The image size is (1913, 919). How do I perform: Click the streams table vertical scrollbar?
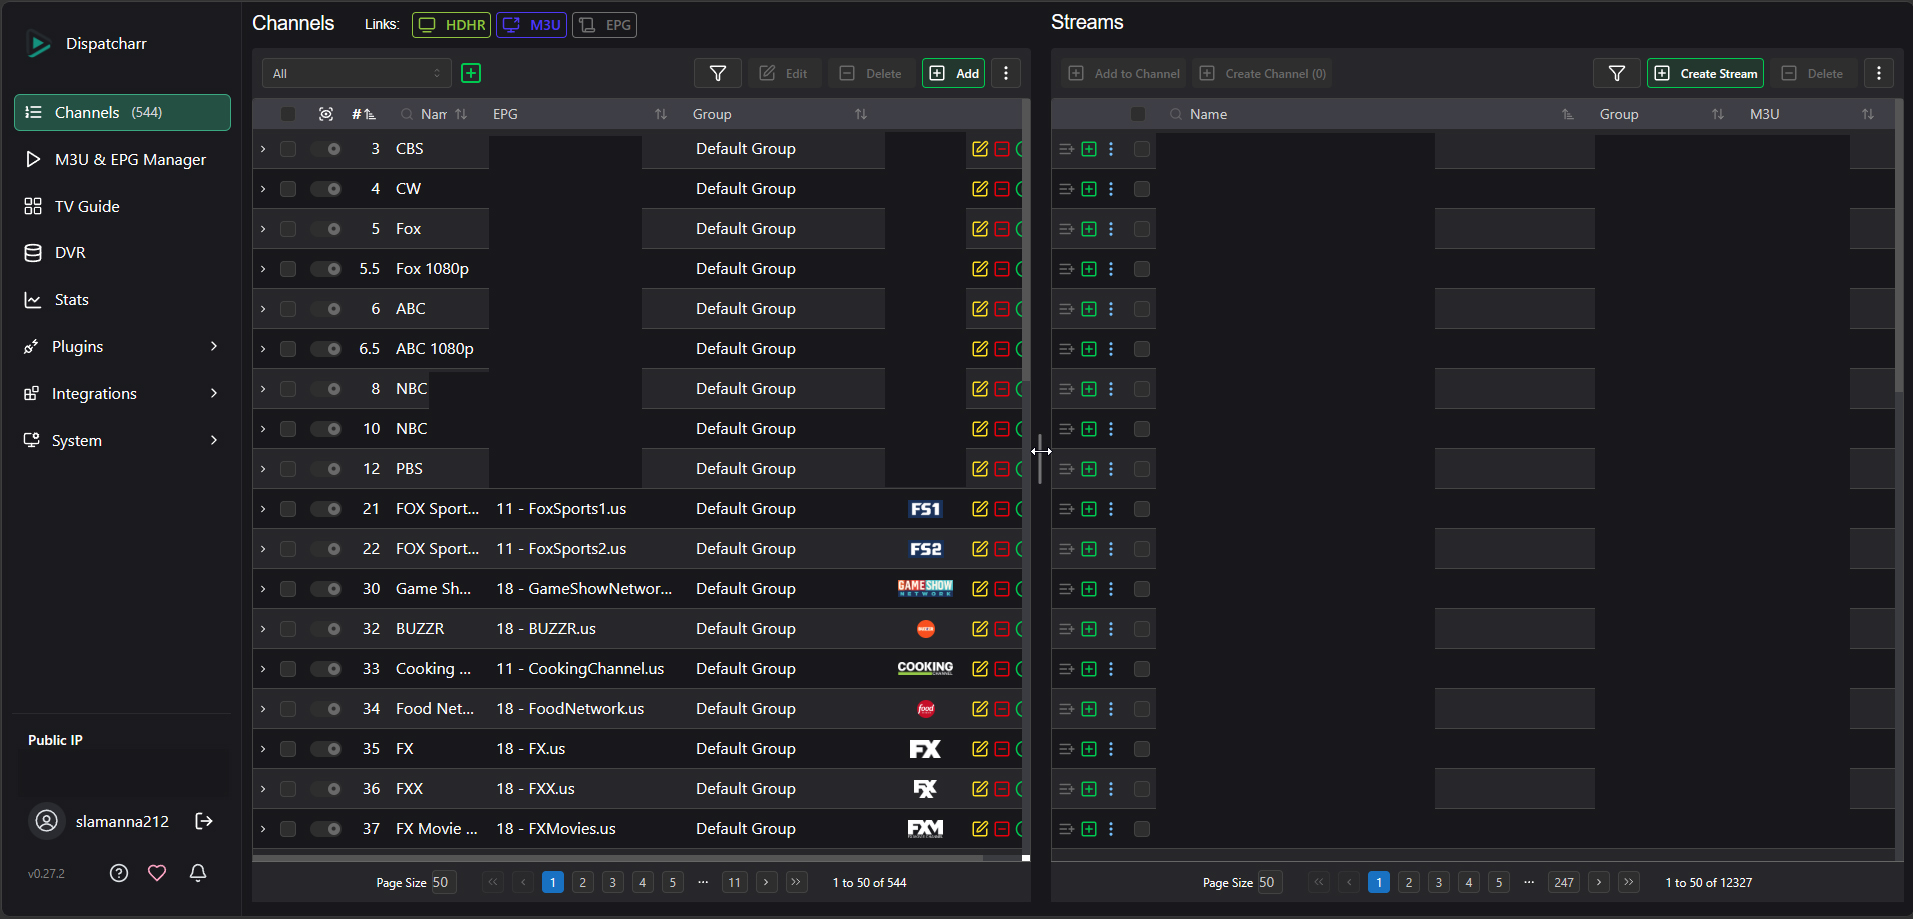pos(1900,245)
